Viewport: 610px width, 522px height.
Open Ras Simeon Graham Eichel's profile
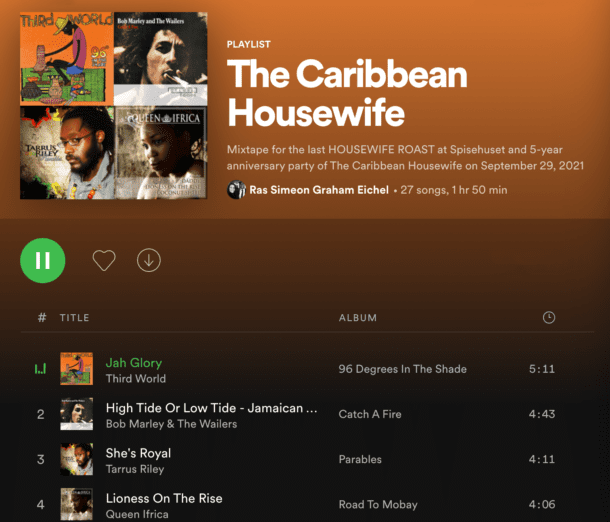(319, 190)
